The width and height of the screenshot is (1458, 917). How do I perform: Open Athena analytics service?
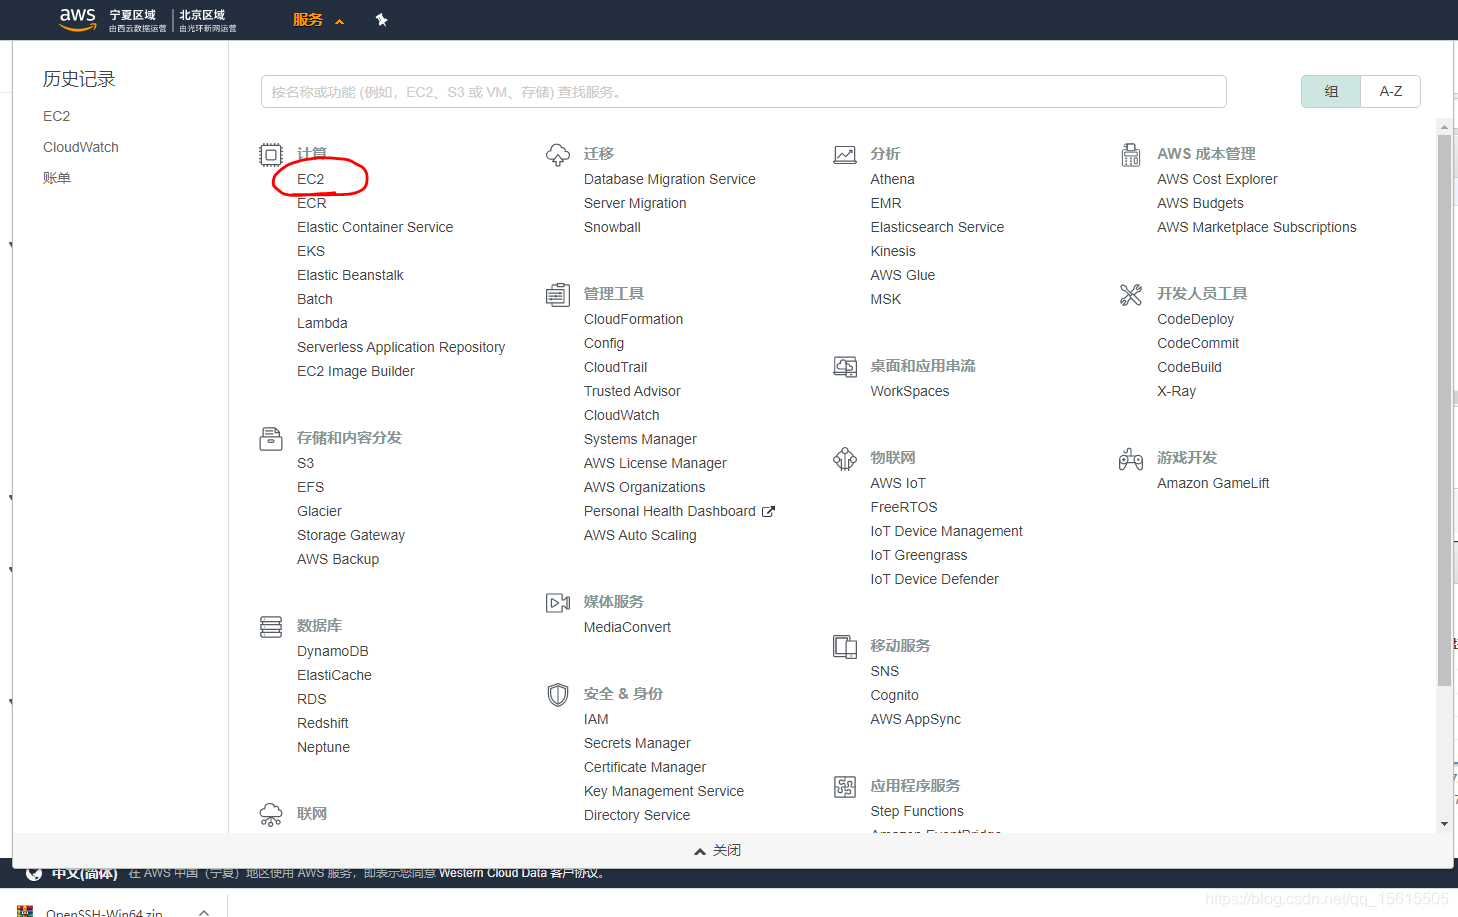pos(892,179)
